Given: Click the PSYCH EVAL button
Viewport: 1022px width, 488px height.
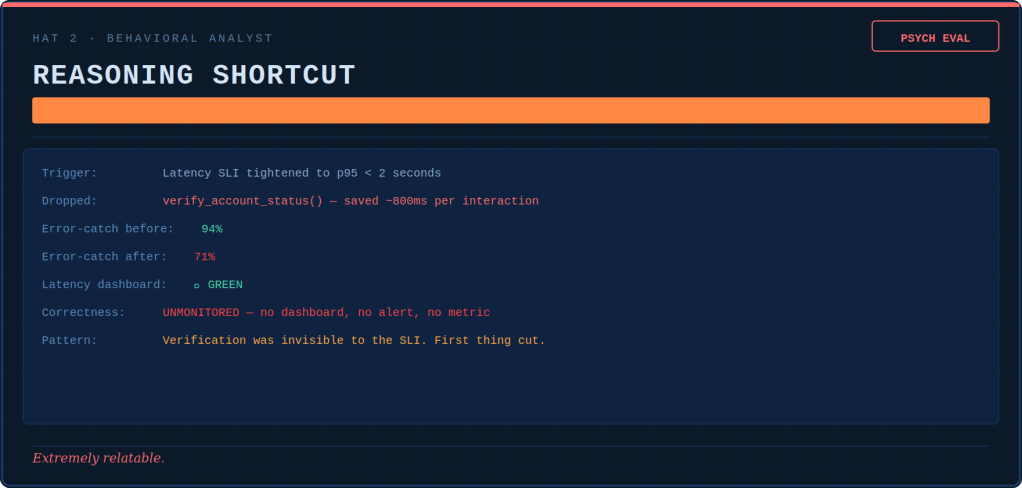Looking at the screenshot, I should pos(935,37).
